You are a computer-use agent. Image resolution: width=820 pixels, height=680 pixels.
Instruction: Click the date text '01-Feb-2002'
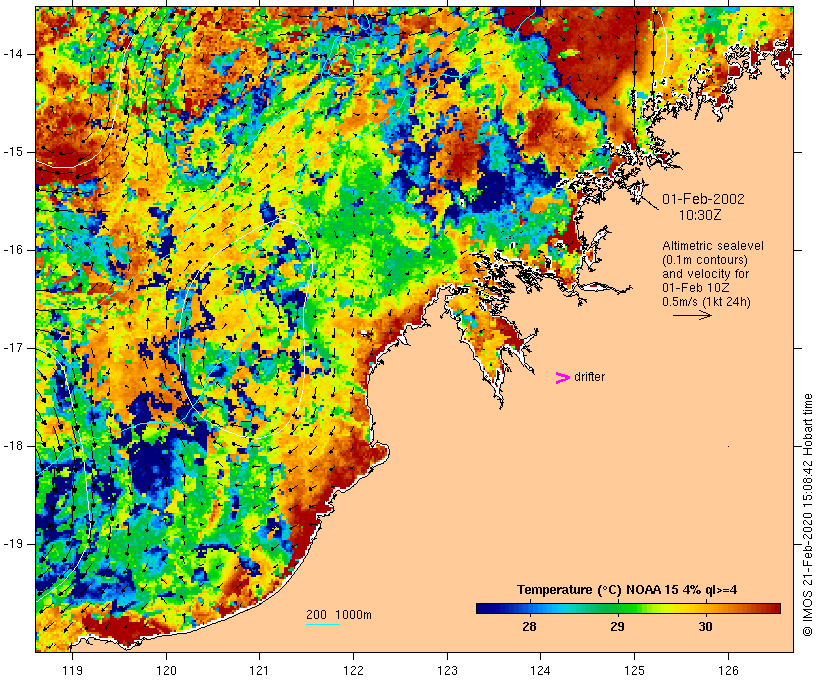pos(703,199)
